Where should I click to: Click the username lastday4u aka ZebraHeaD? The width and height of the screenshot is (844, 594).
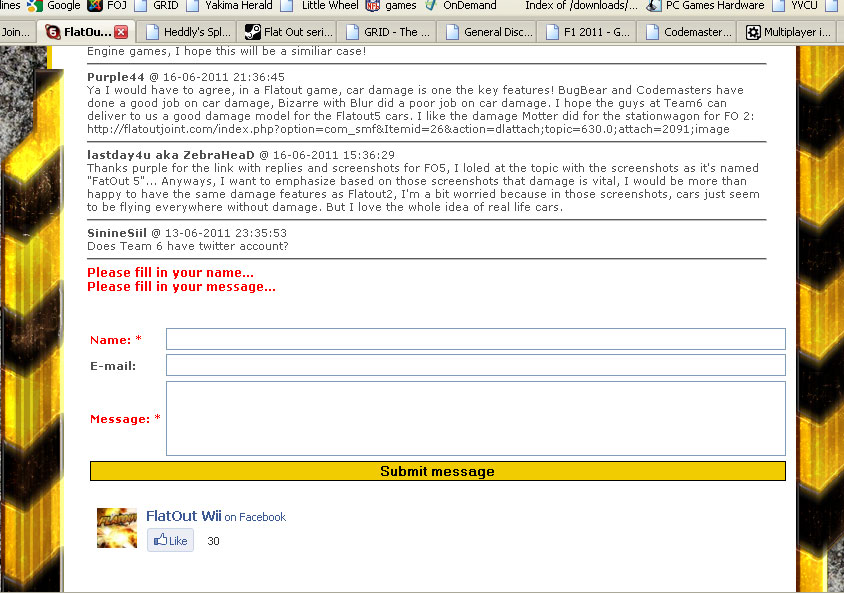[x=171, y=155]
